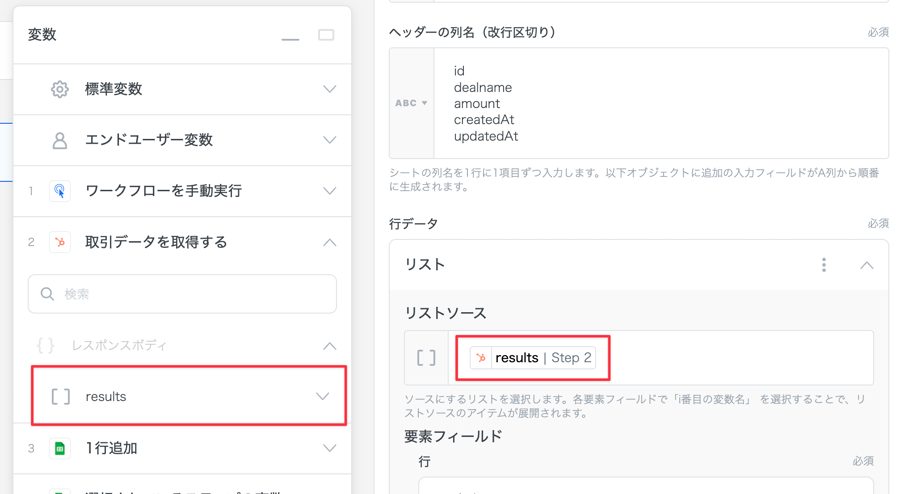Collapse the レスポンスボディ group

pos(329,345)
